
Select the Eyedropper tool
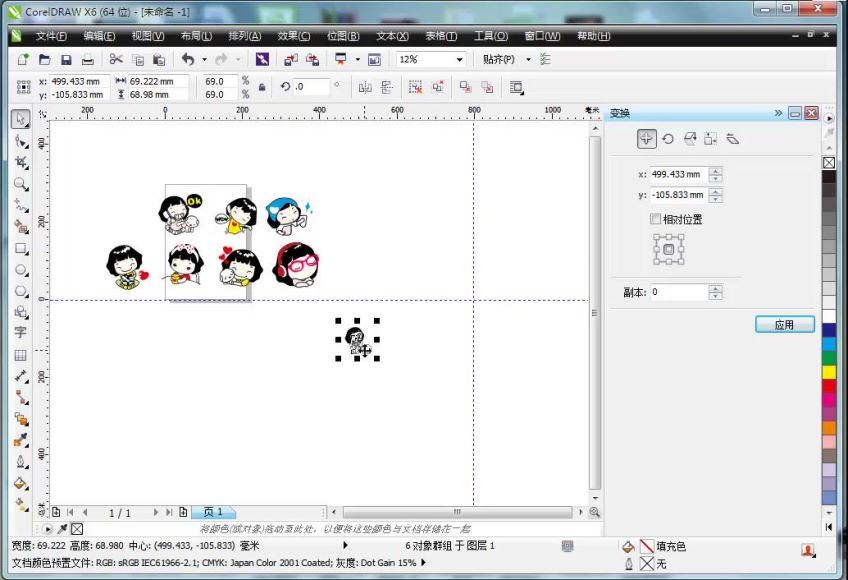coord(21,440)
